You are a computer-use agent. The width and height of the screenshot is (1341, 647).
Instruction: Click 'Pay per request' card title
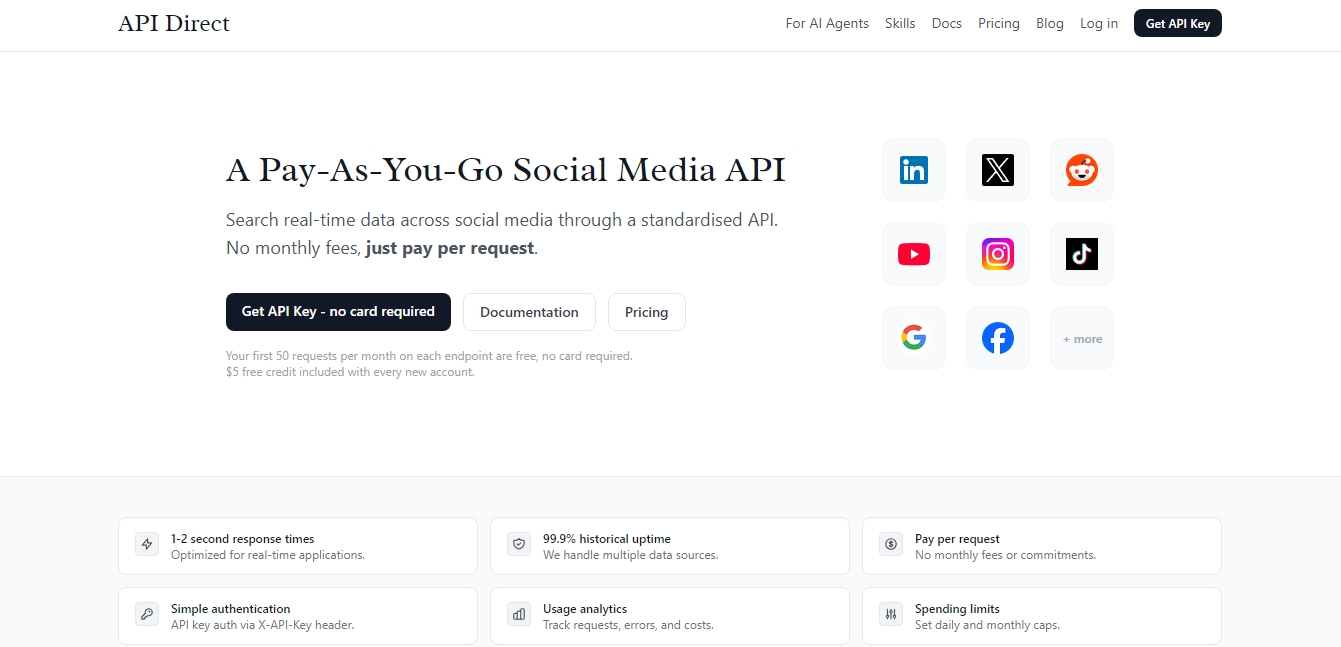[957, 539]
